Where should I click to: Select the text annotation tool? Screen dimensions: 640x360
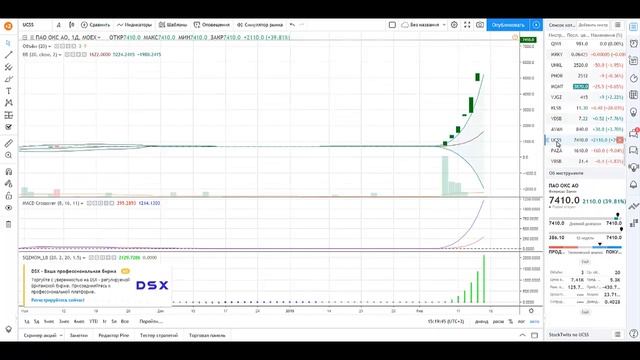click(8, 91)
